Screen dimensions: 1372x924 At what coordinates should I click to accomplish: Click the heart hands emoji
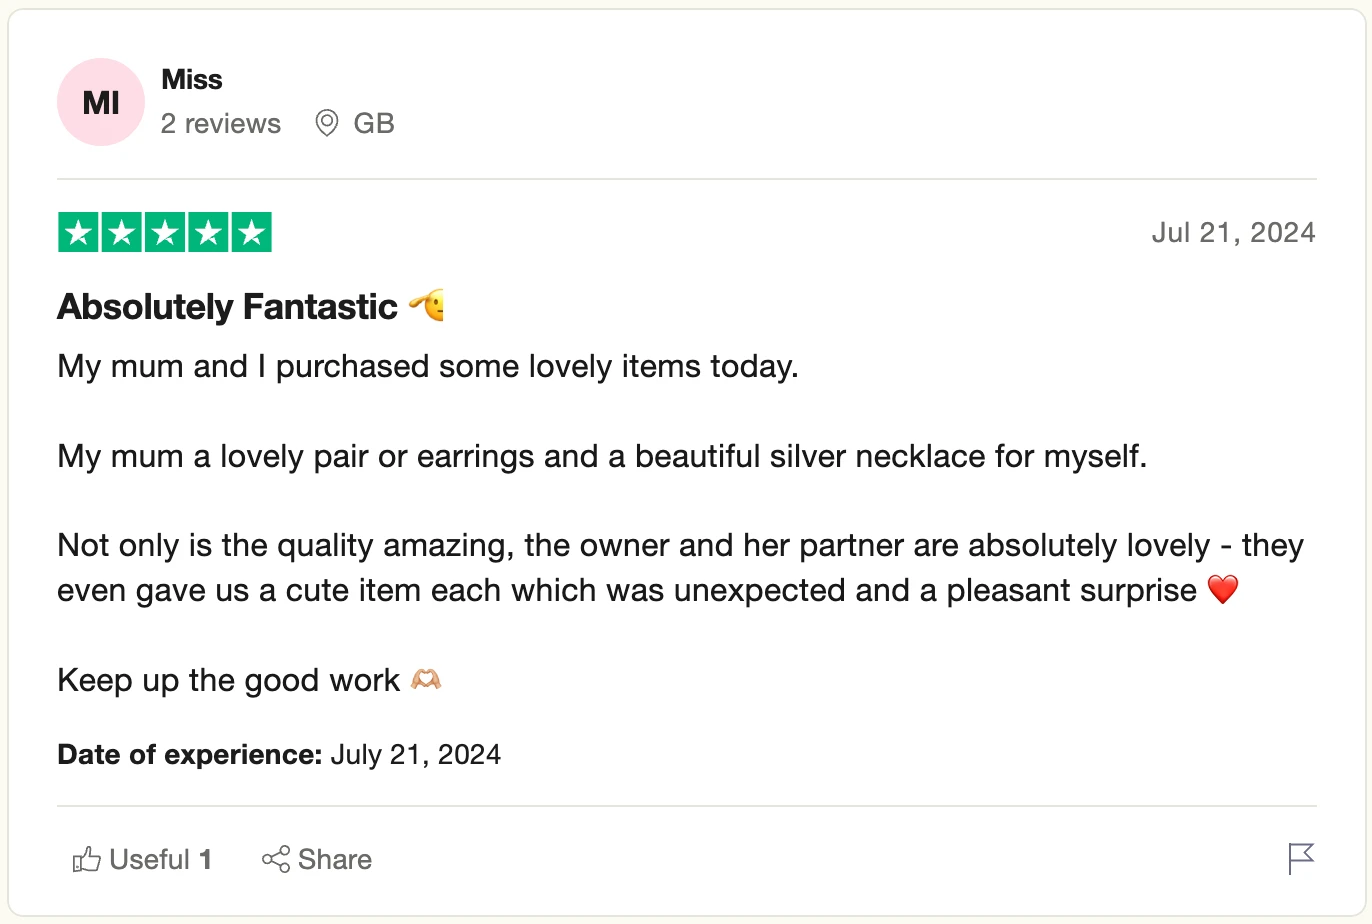coord(426,680)
